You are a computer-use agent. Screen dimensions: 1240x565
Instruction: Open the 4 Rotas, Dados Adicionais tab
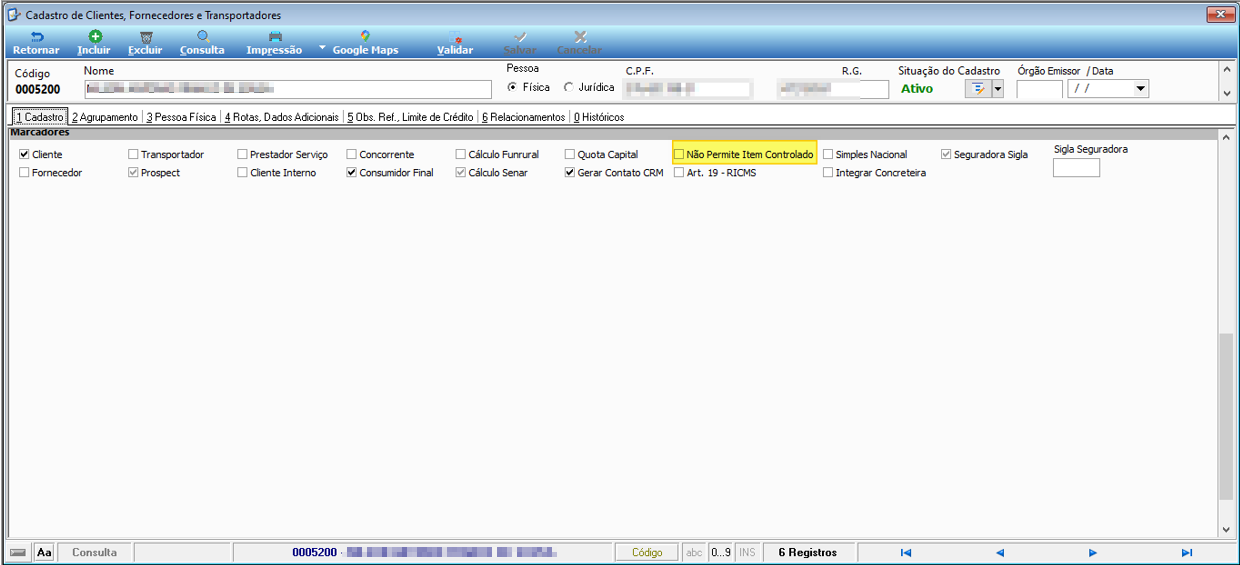point(282,117)
